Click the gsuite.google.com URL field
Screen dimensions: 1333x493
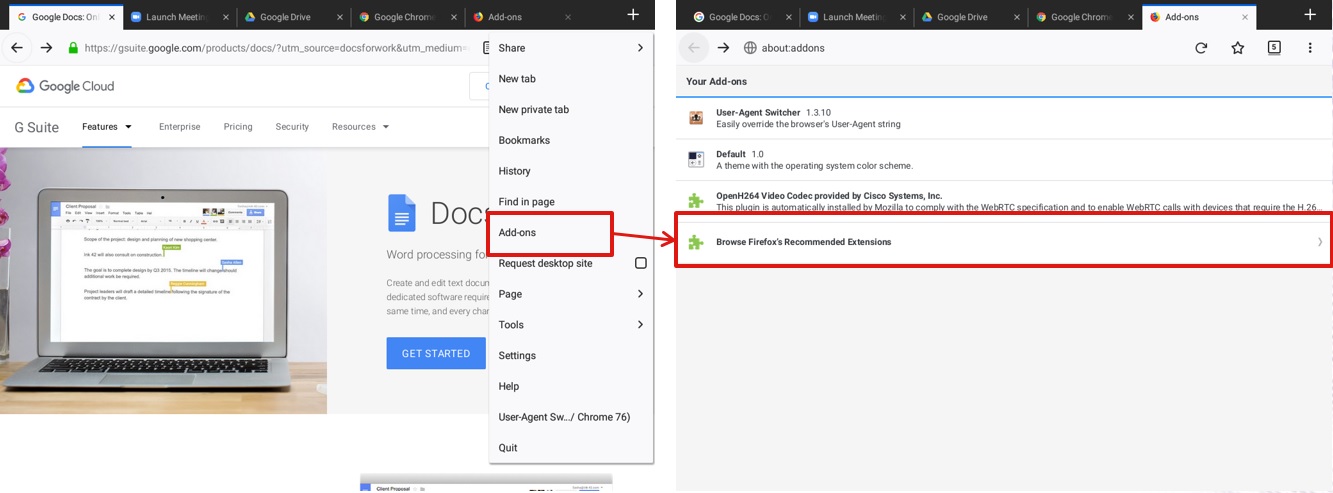pos(275,48)
